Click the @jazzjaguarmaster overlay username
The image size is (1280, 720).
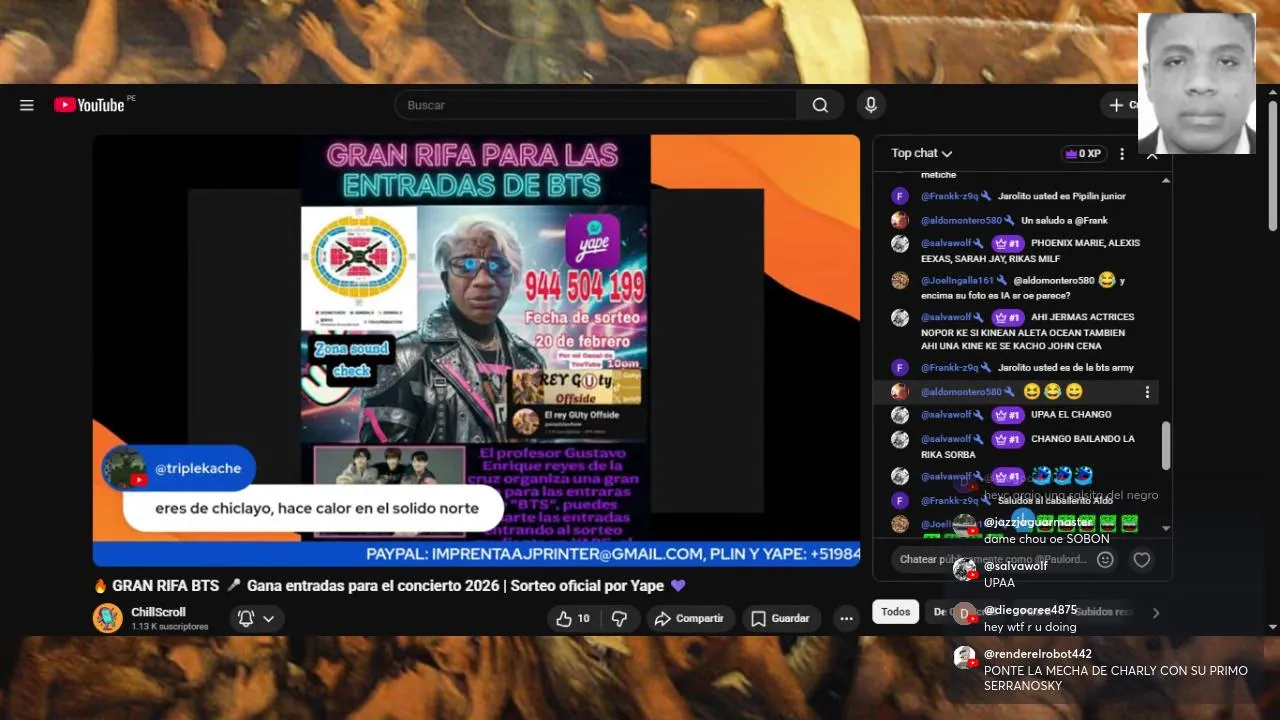tap(1038, 523)
